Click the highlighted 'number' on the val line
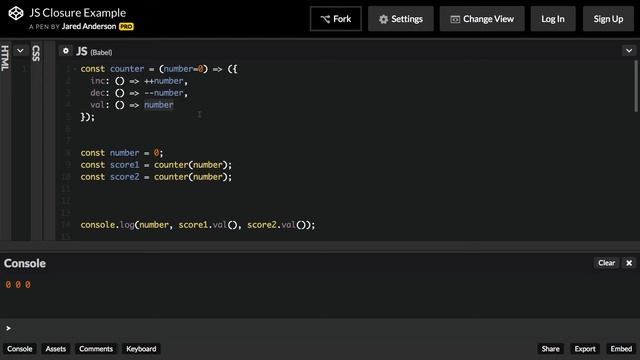Screen dimensions: 640x360 159,105
